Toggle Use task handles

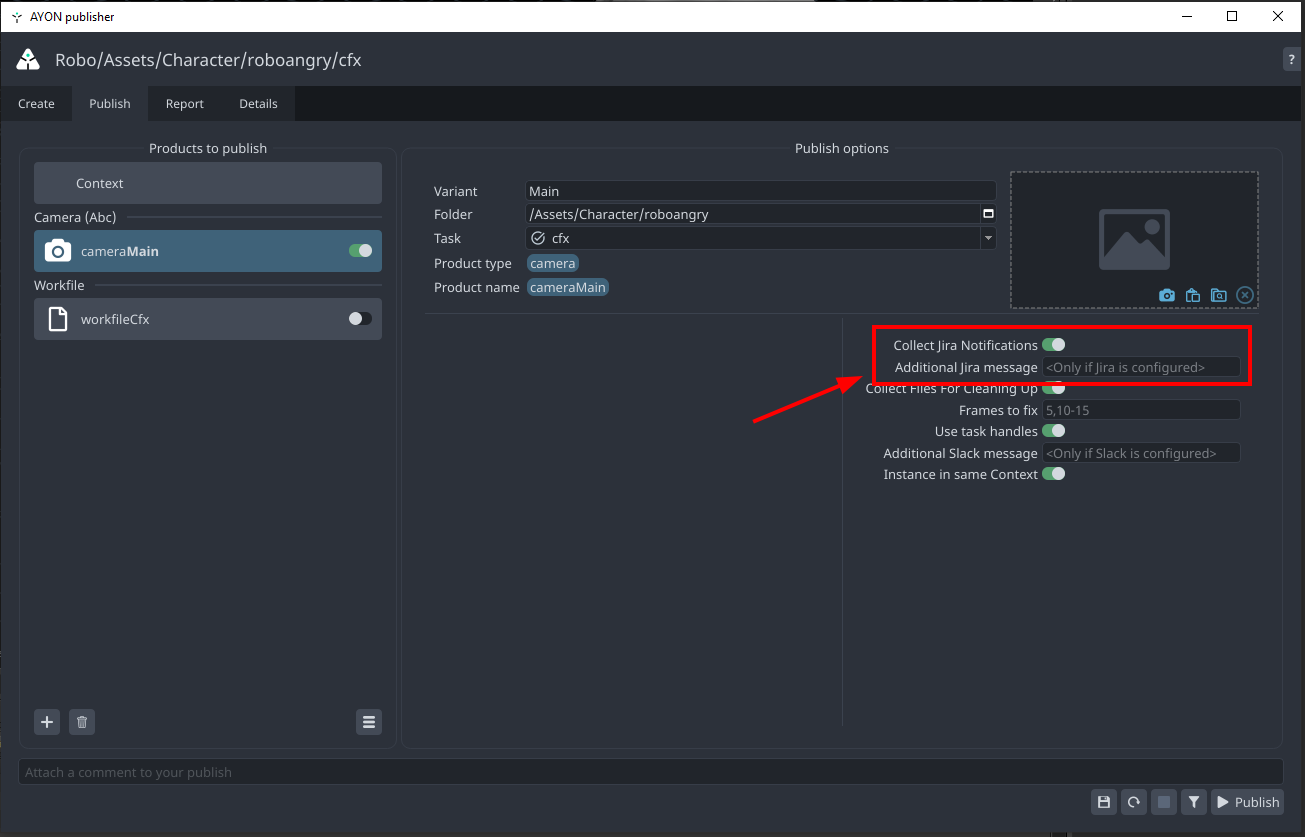1054,431
